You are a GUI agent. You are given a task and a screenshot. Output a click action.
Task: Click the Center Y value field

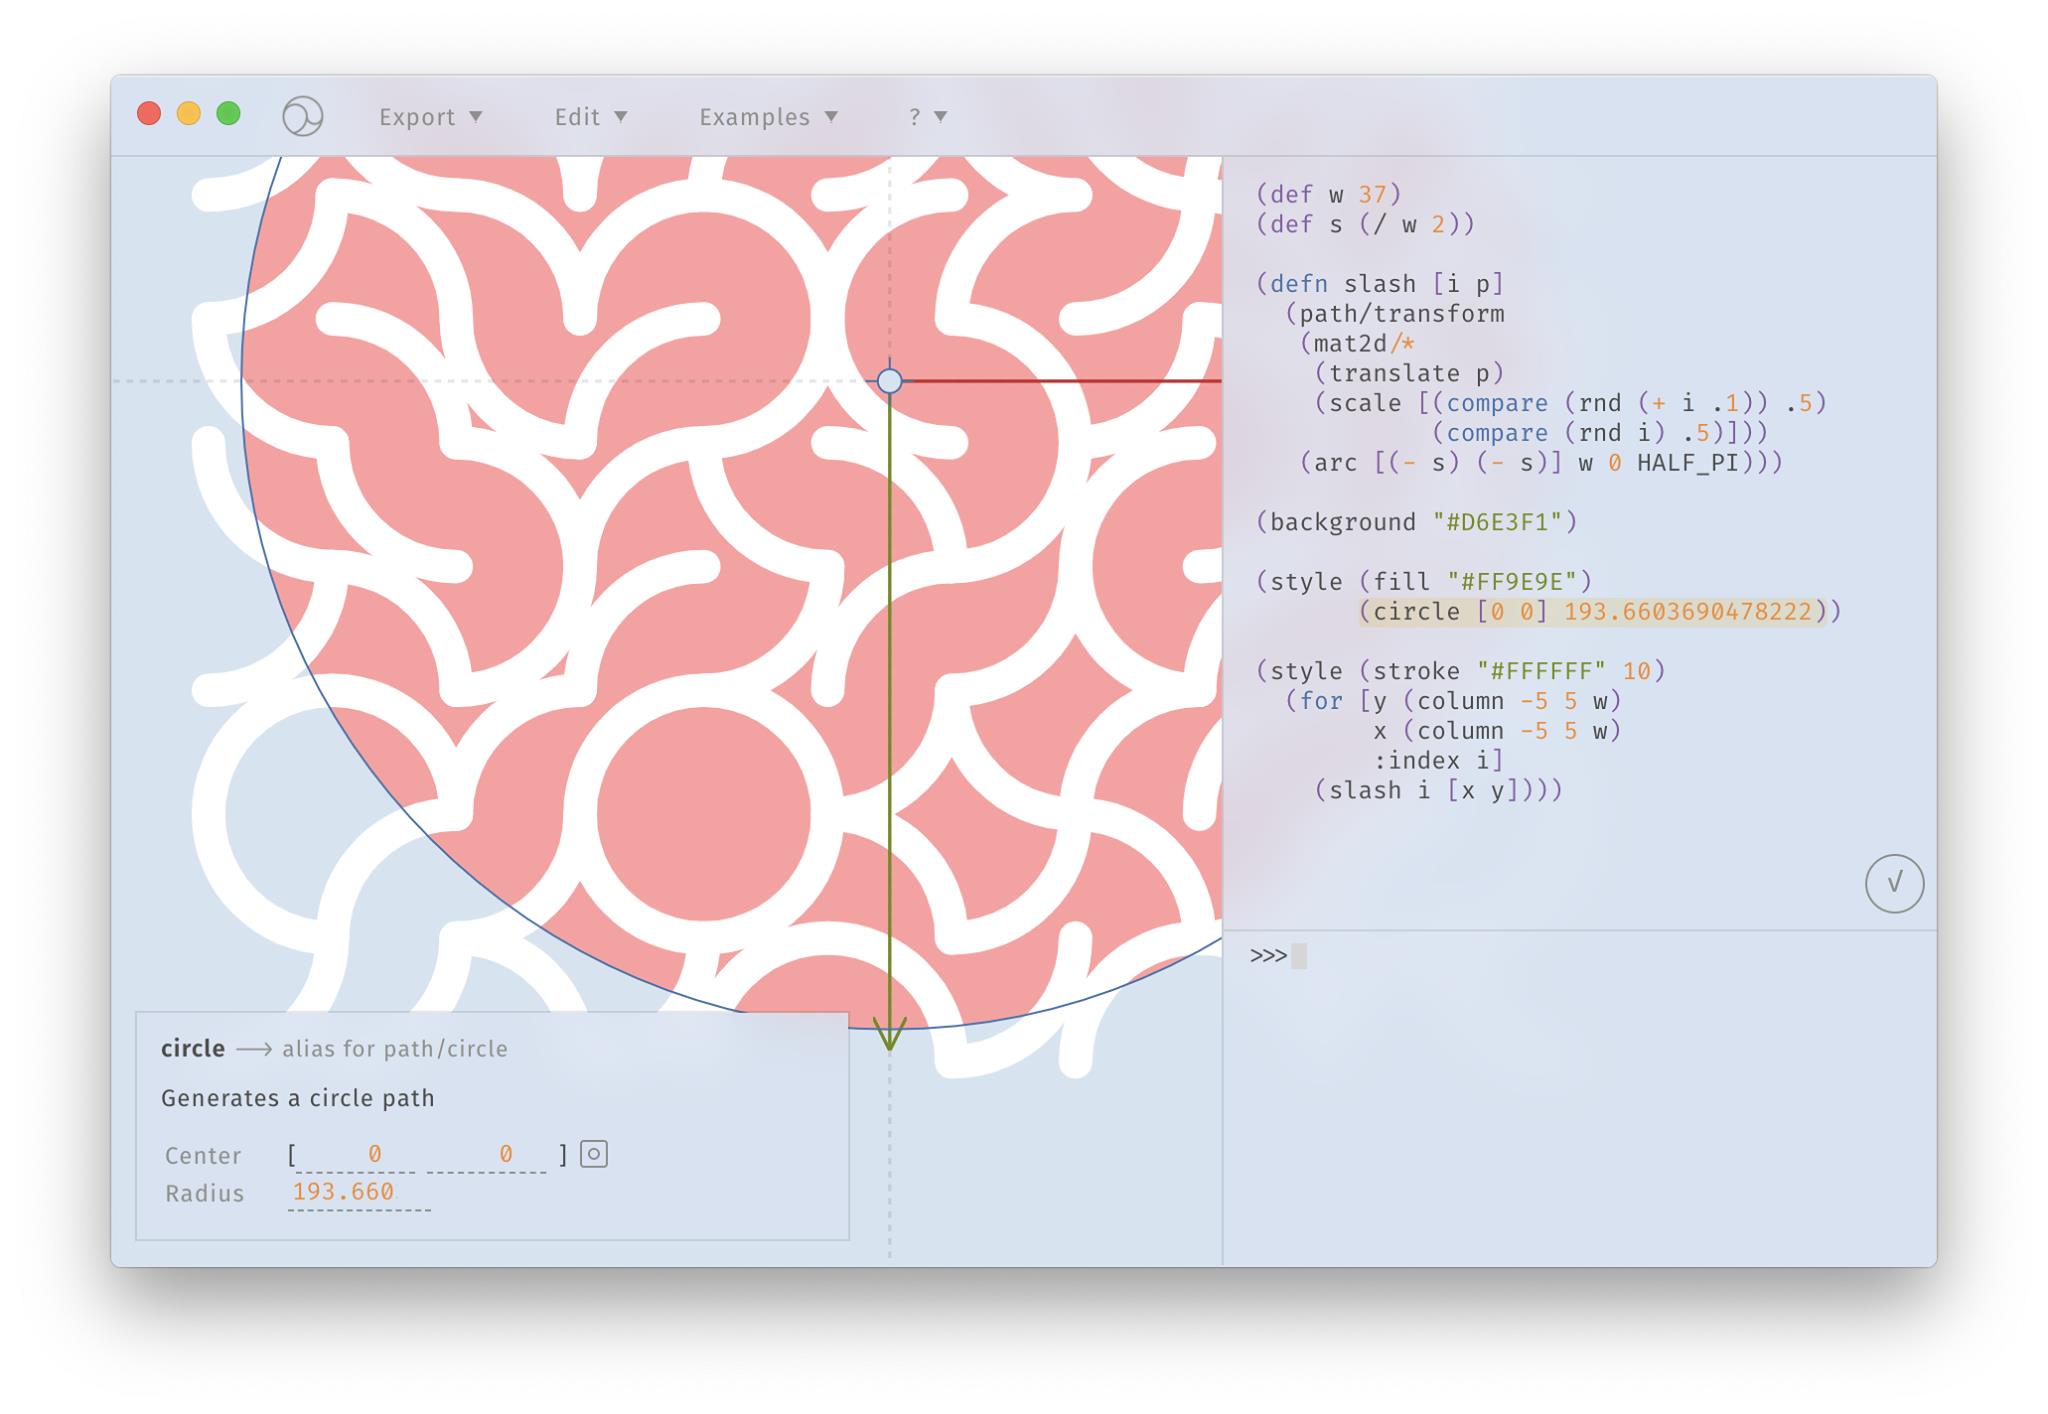[x=505, y=1154]
